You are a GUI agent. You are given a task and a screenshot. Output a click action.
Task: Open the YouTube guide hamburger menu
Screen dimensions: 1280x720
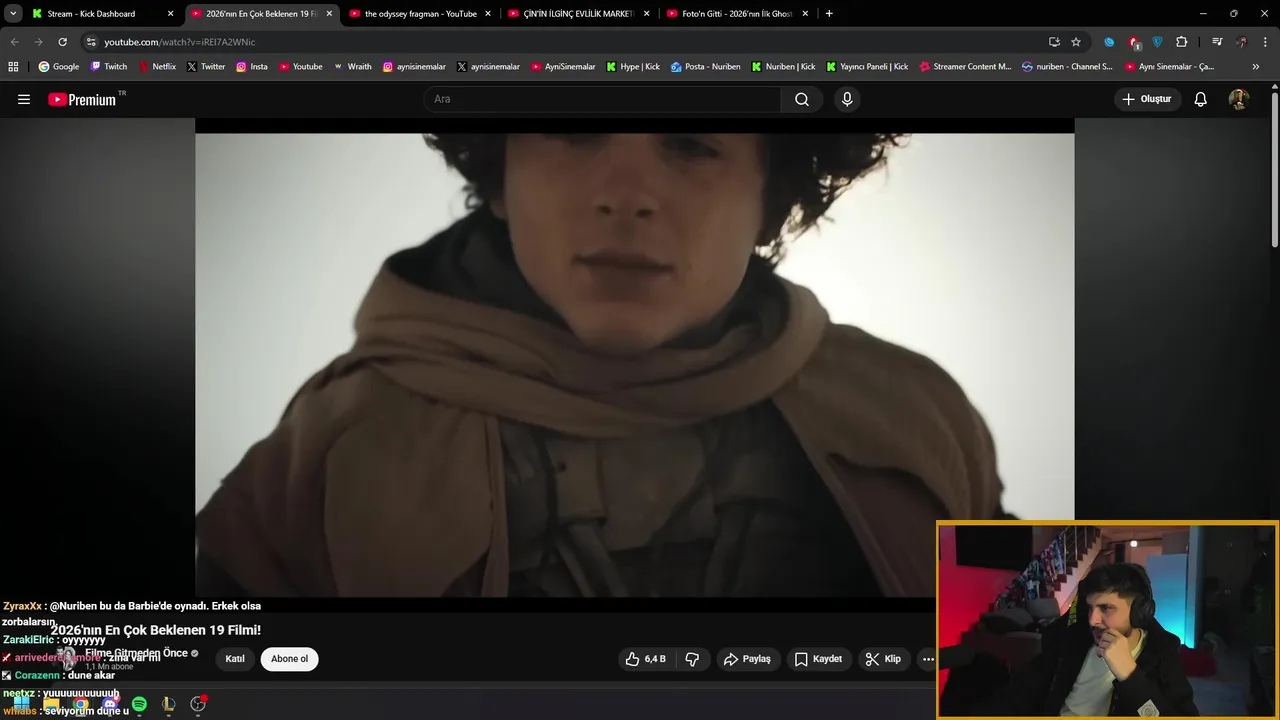tap(24, 99)
